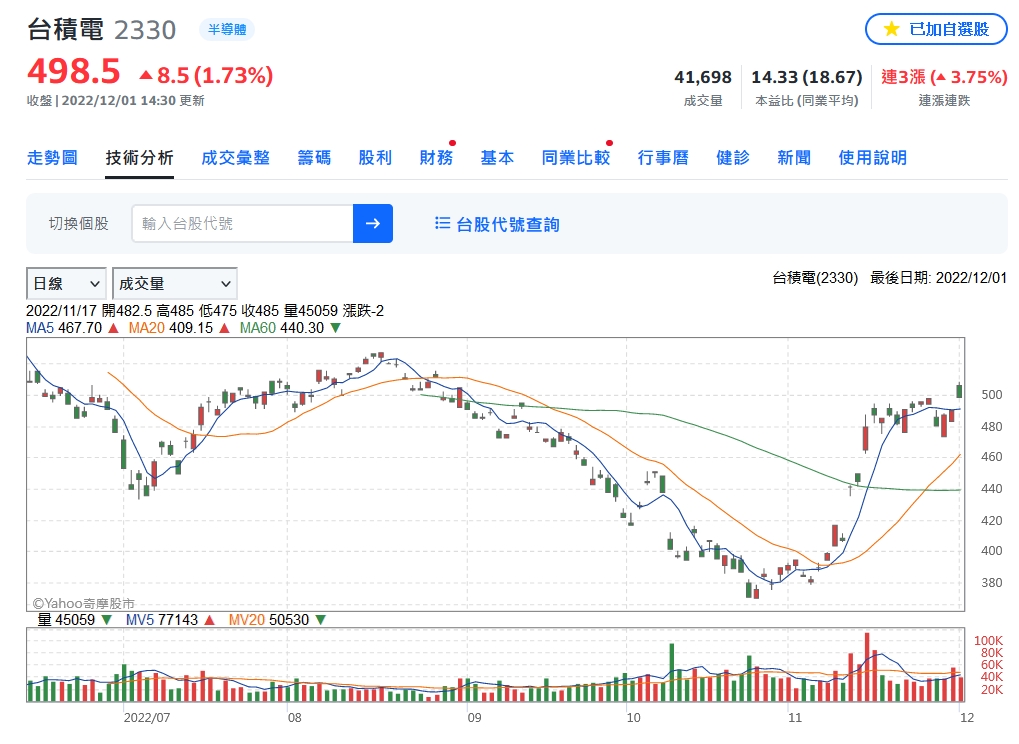Image resolution: width=1019 pixels, height=744 pixels.
Task: Switch to the 基本 tab
Action: click(497, 157)
